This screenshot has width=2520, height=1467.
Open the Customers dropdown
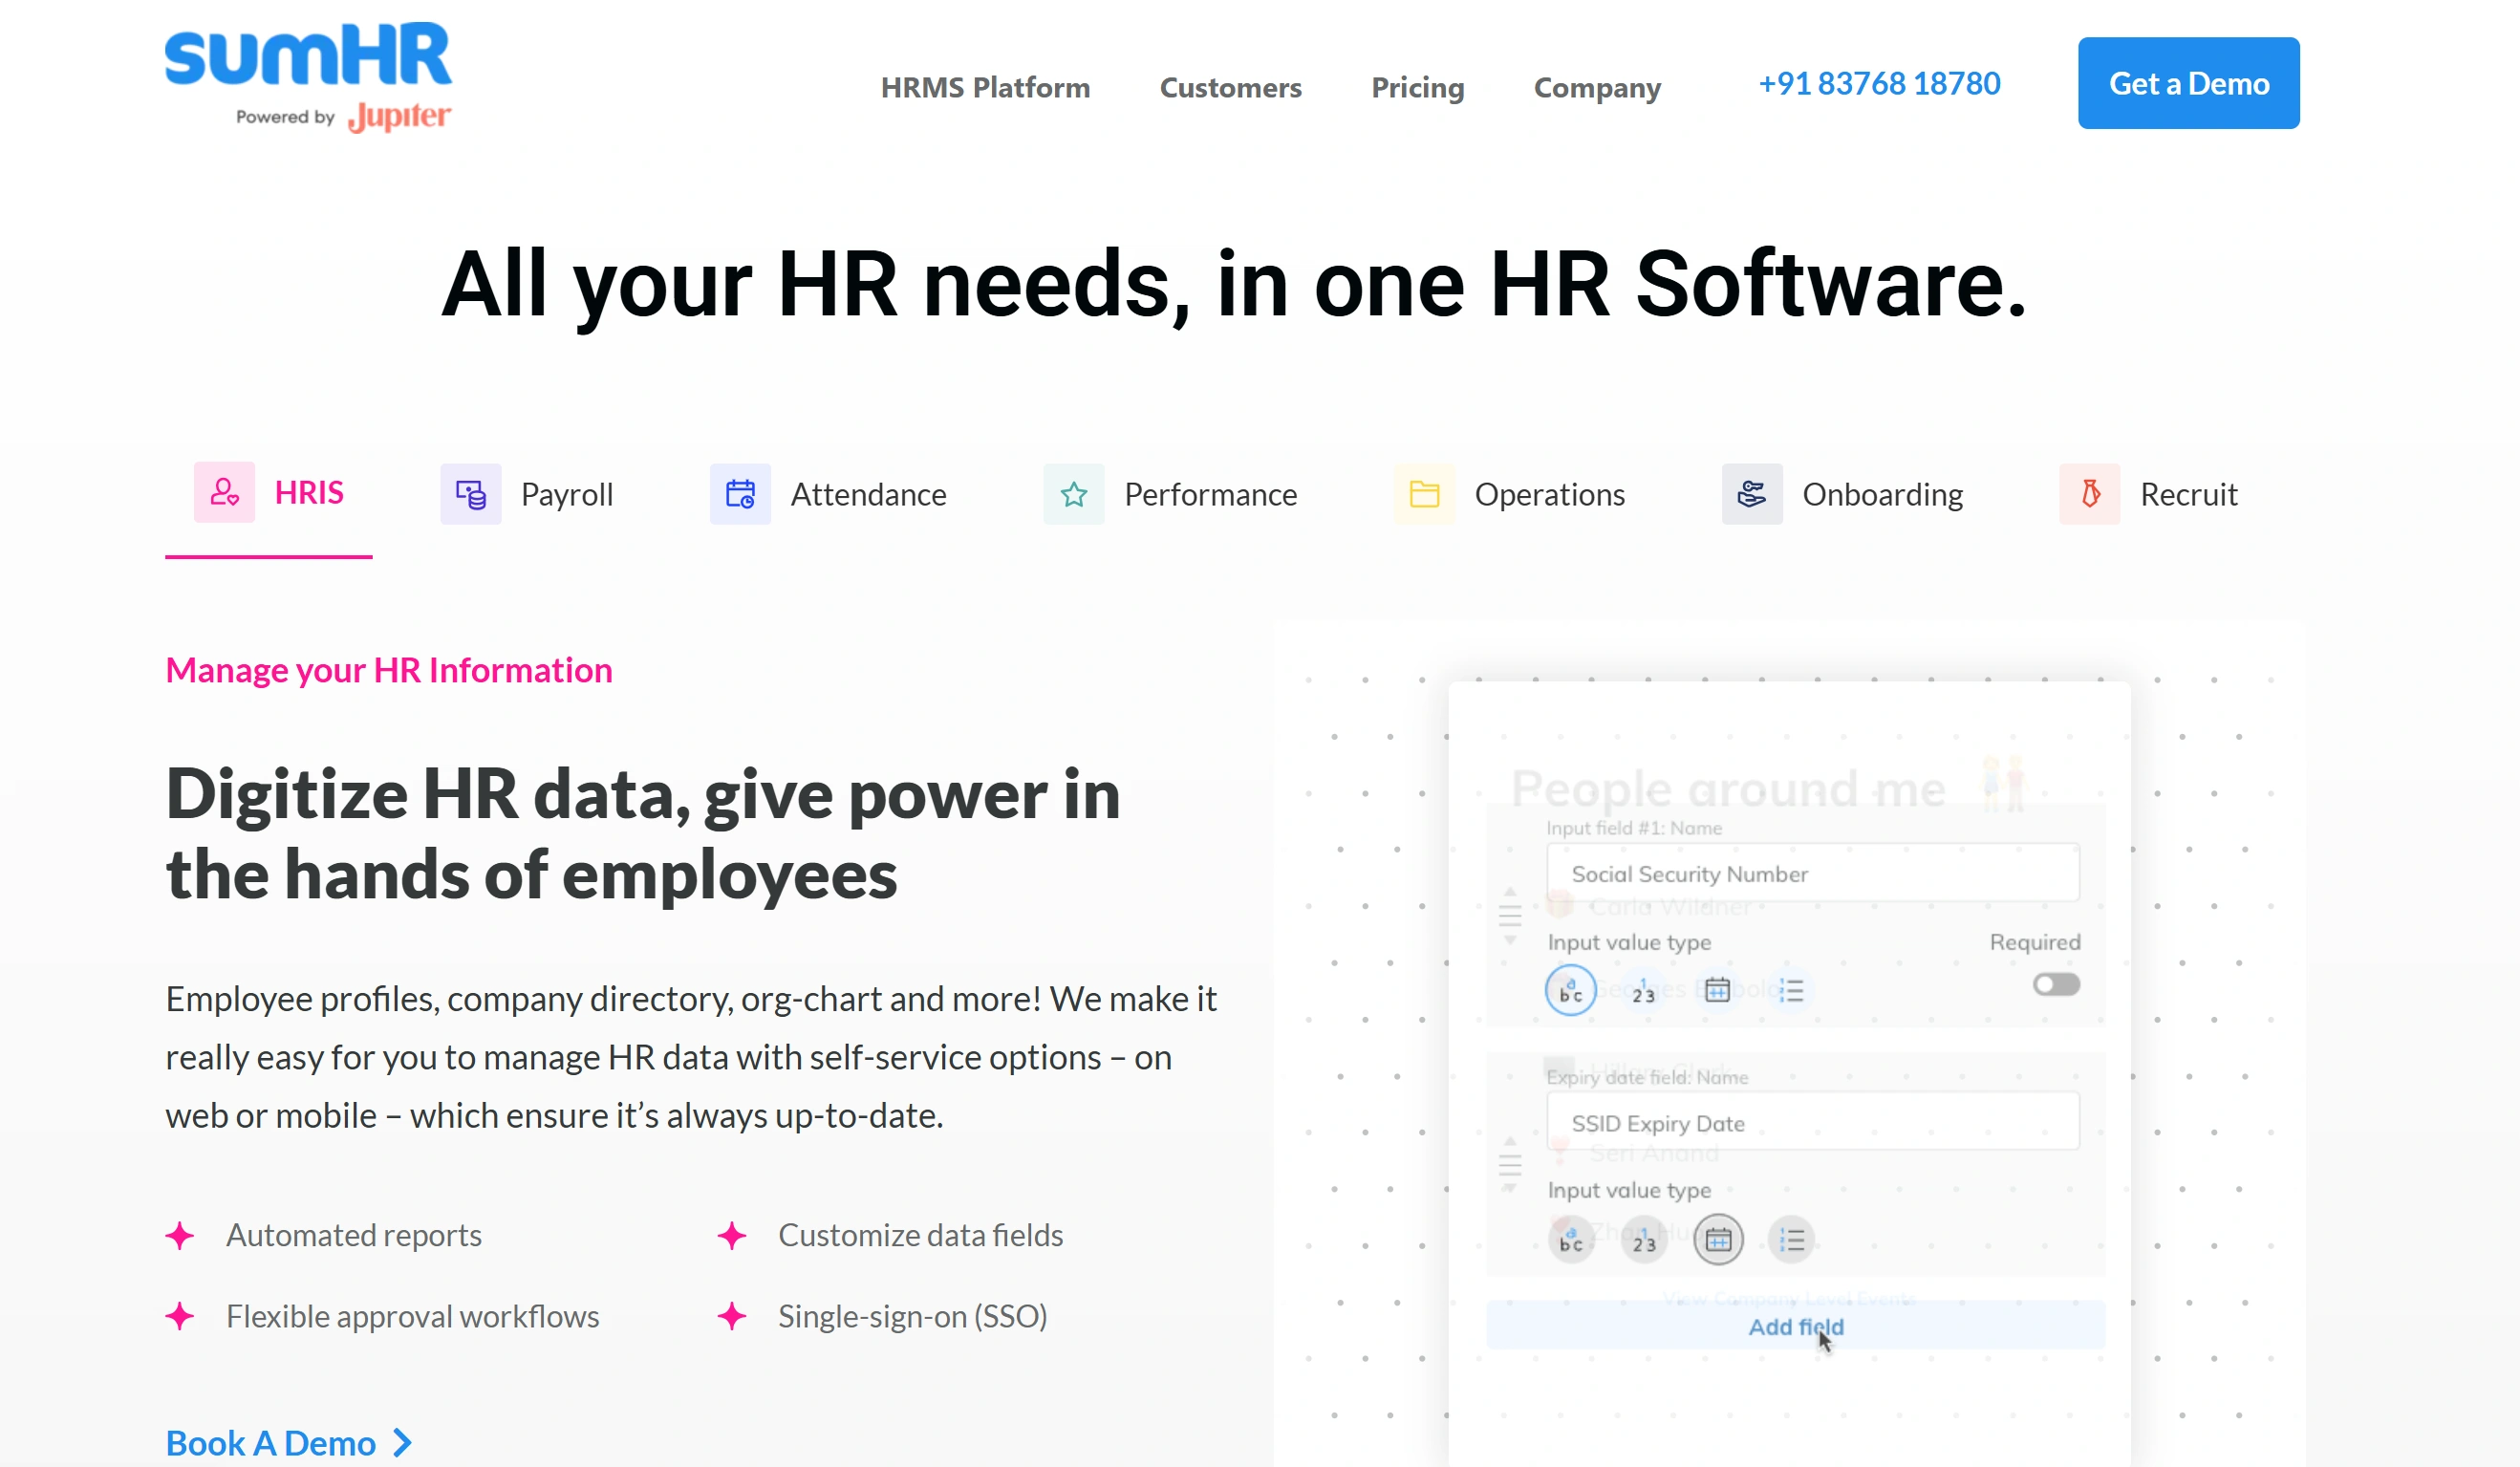click(x=1230, y=88)
